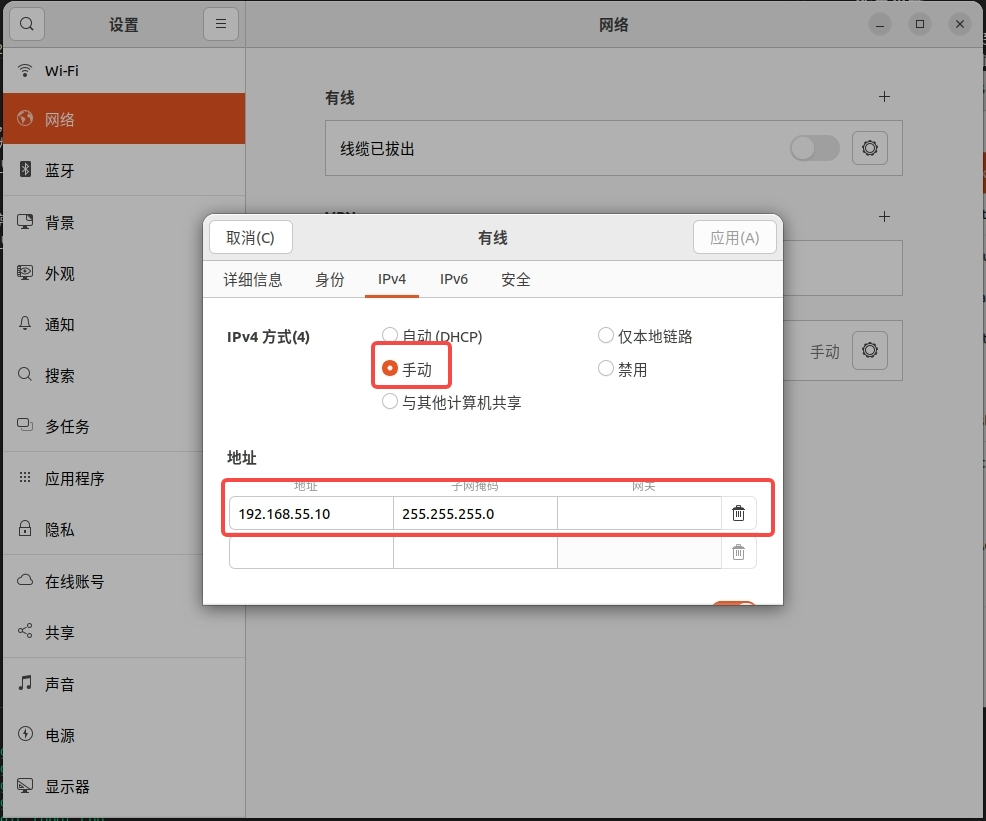Click the 255.255.255.0 netmask field
This screenshot has height=821, width=986.
point(475,514)
